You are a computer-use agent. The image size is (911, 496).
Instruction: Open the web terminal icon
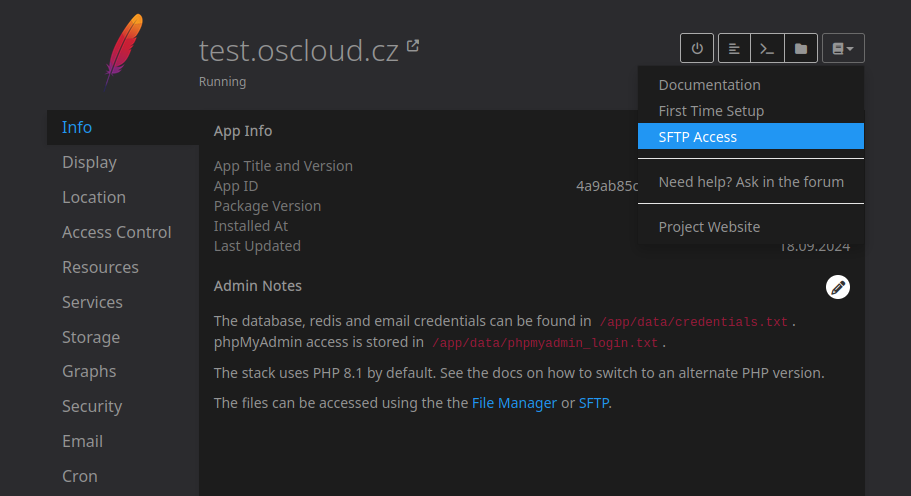(767, 48)
